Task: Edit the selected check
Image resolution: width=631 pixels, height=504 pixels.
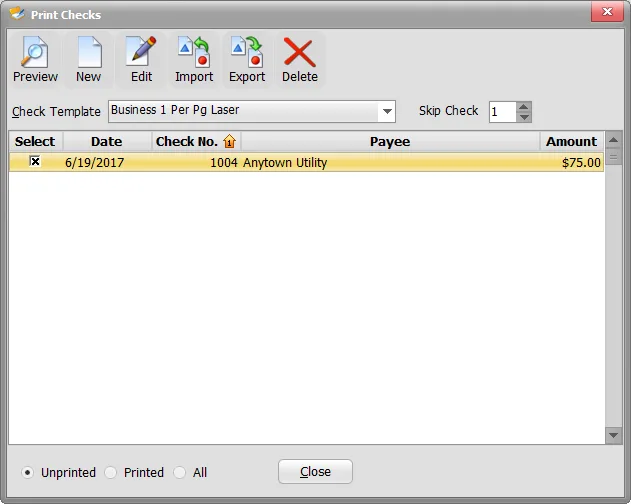Action: (141, 60)
